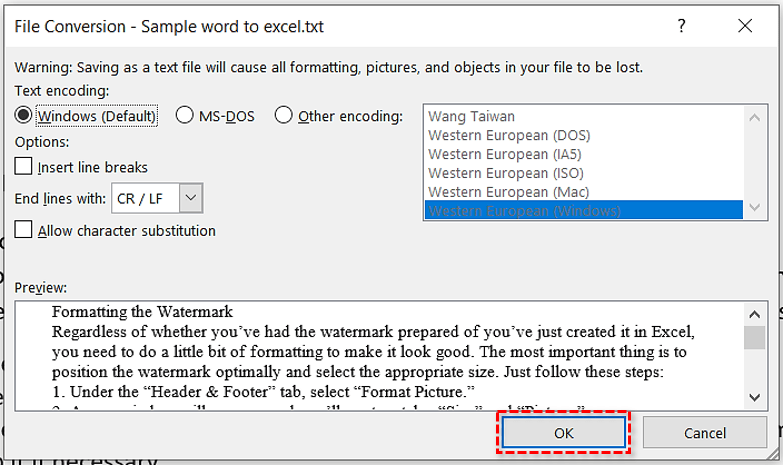Close the File Conversion dialog
This screenshot has height=466, width=783.
click(x=744, y=26)
